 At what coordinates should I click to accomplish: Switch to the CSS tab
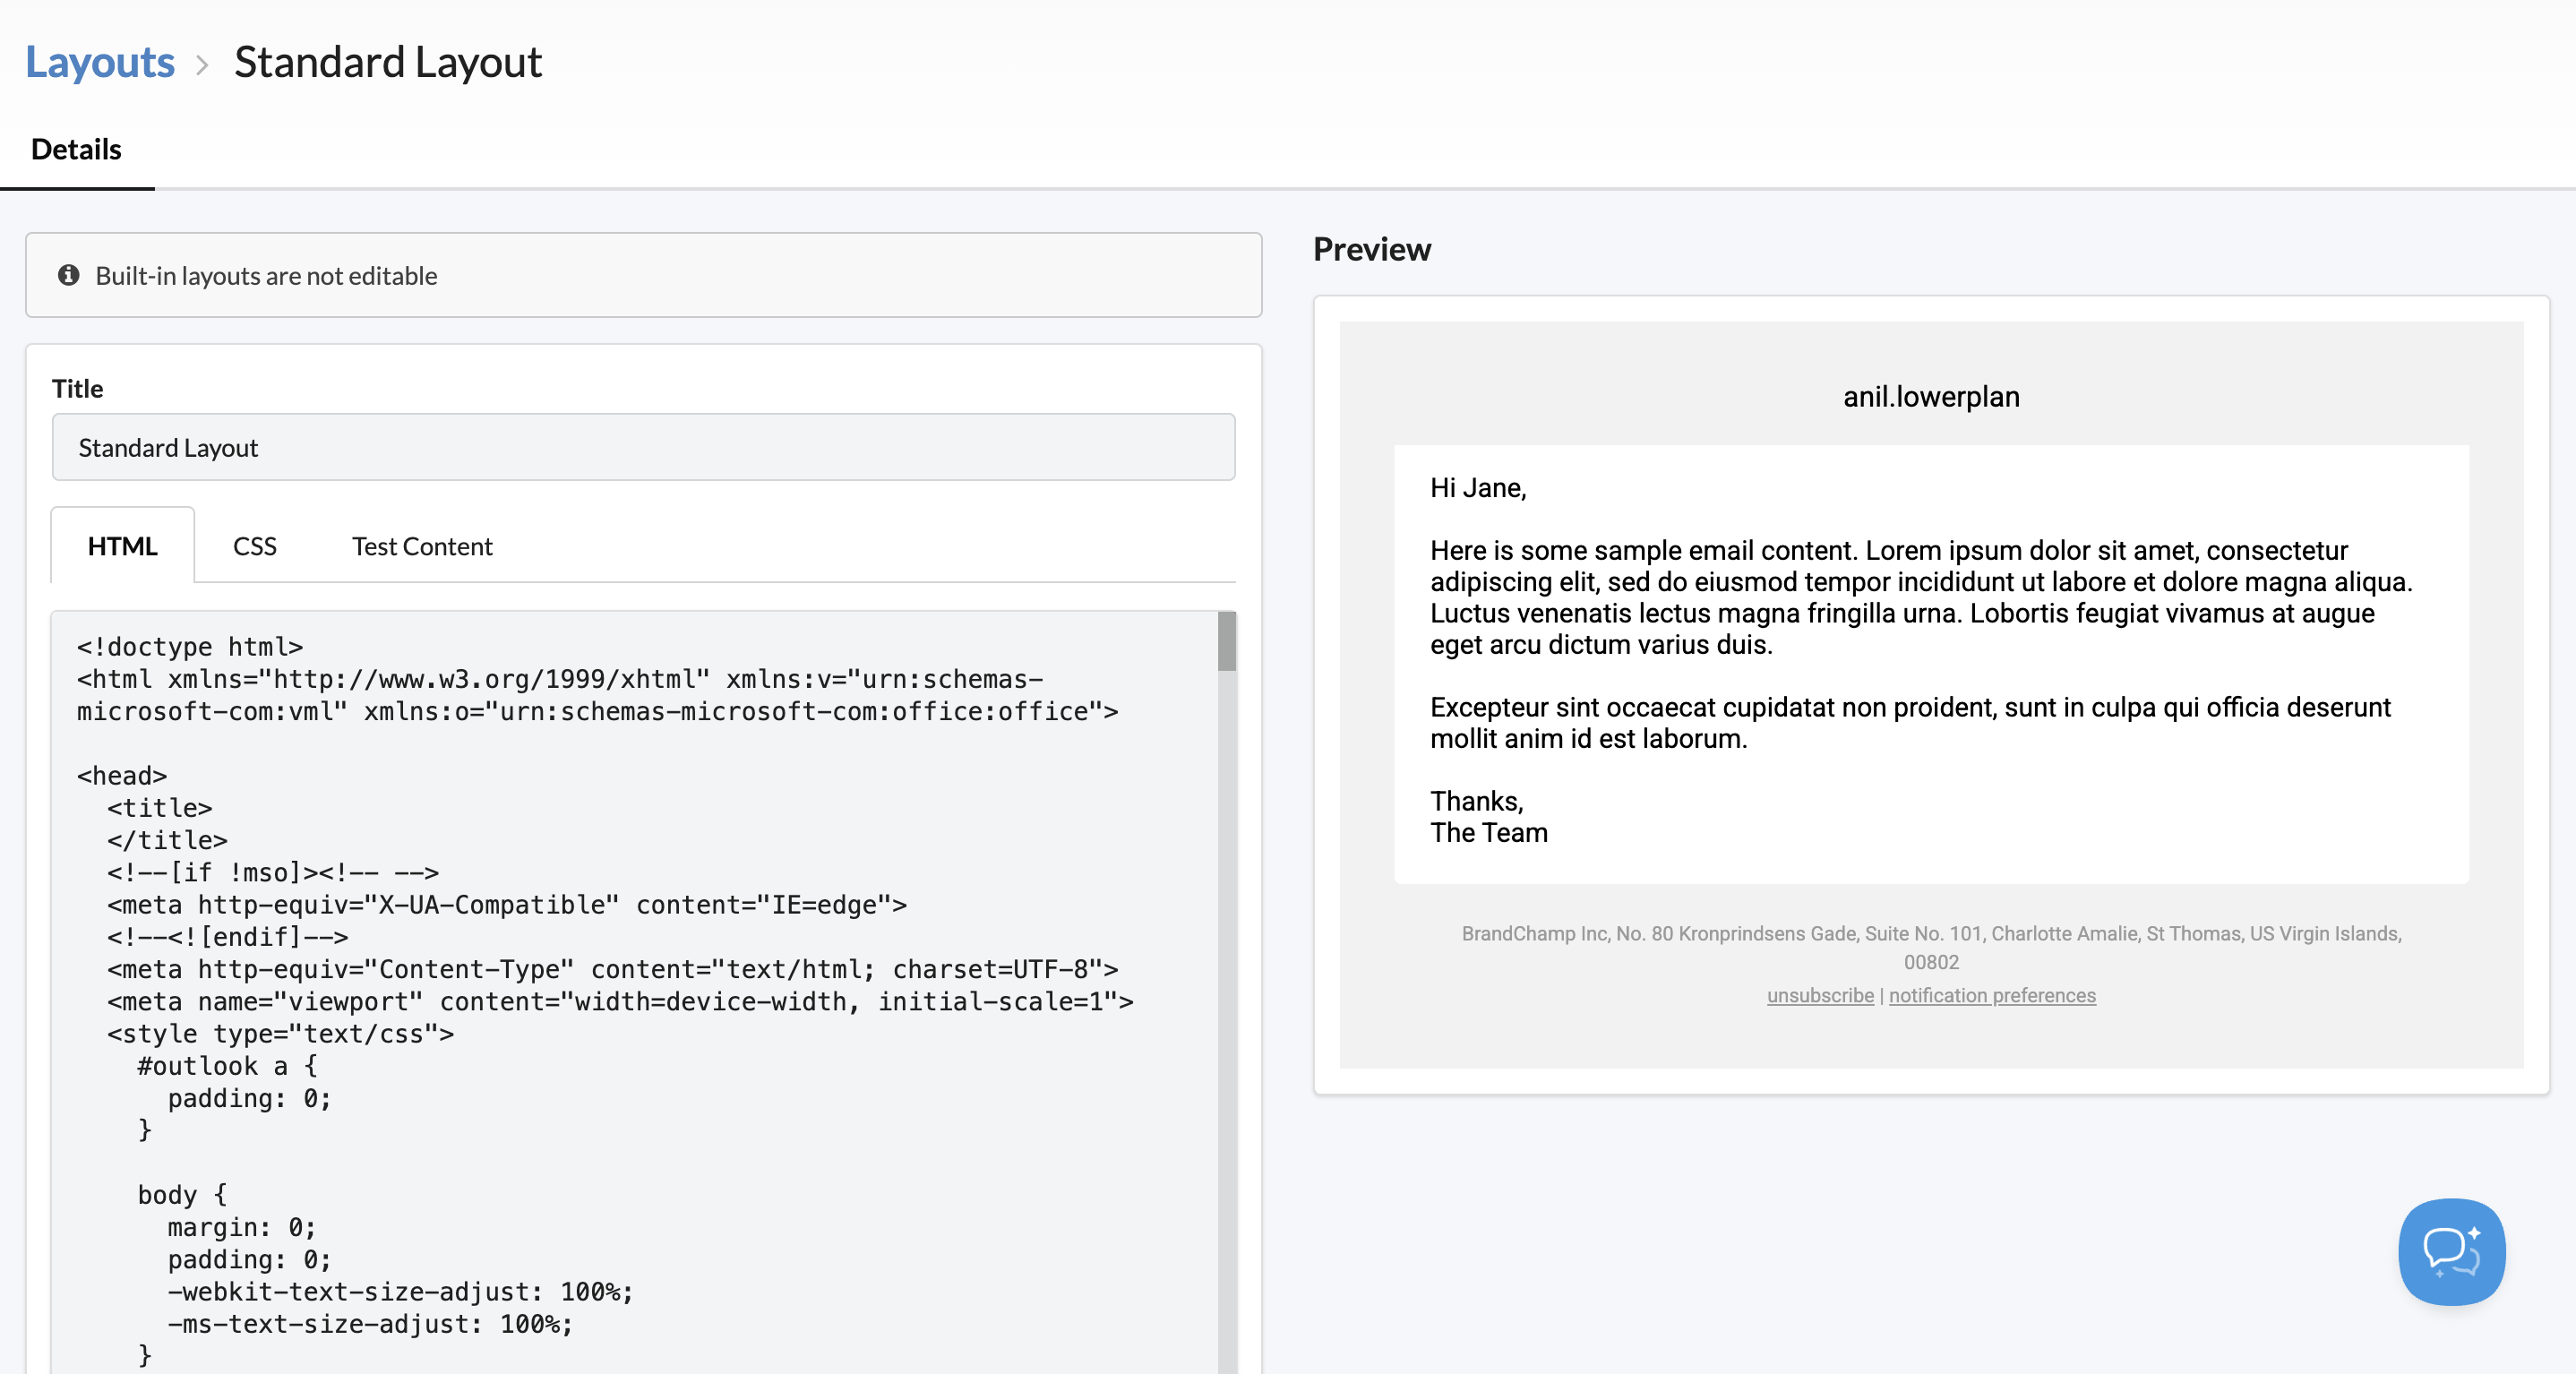254,546
